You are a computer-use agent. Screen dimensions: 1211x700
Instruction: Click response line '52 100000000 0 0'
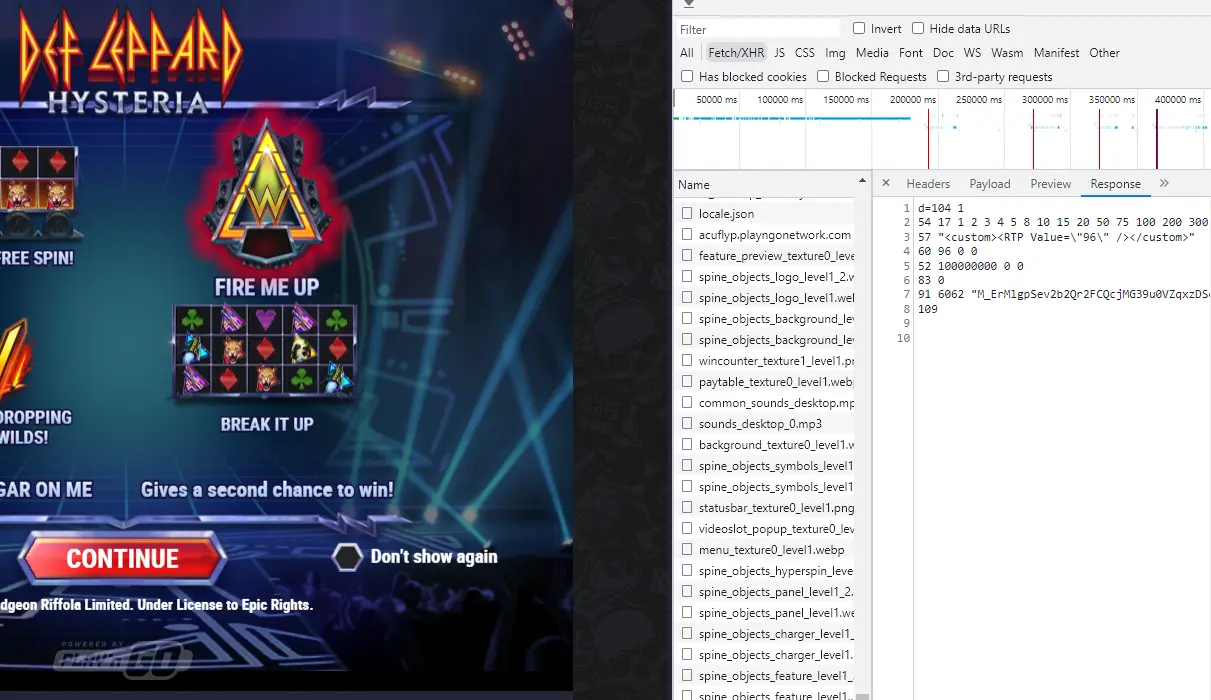(970, 266)
